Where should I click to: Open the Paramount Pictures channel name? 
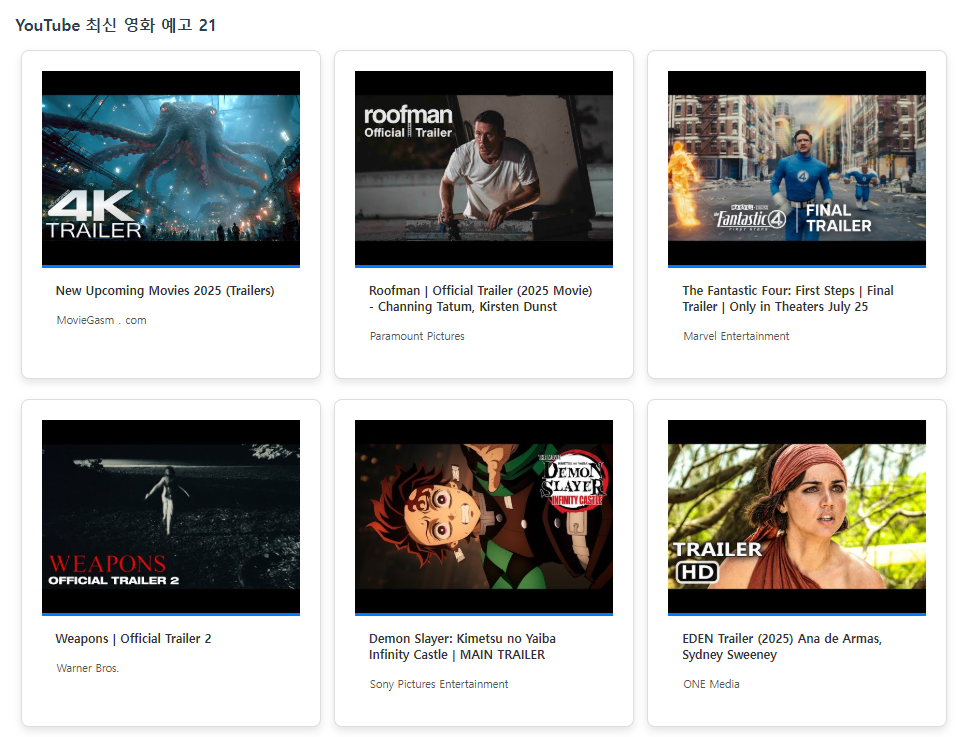tap(417, 336)
